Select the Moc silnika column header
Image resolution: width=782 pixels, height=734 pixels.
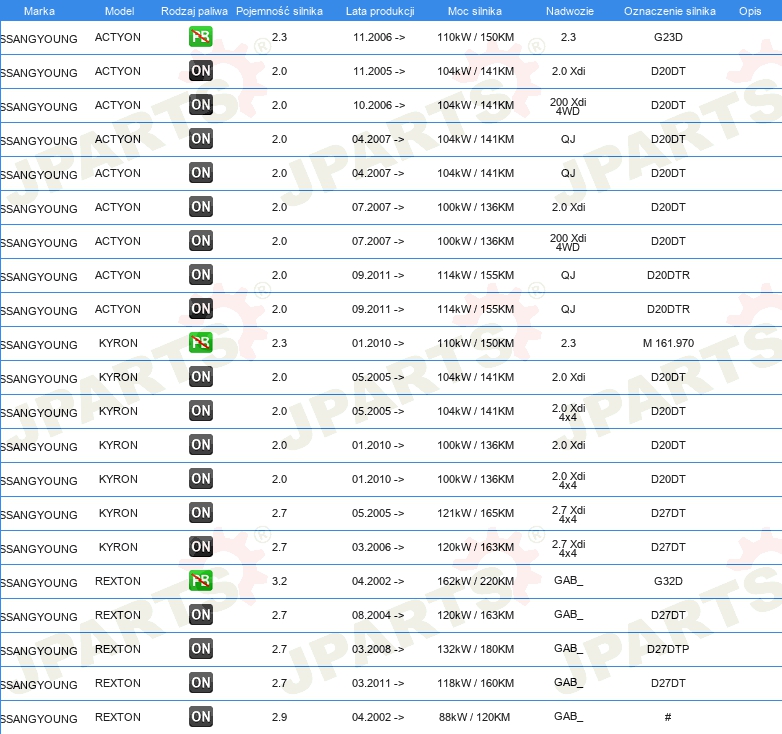[x=475, y=11]
